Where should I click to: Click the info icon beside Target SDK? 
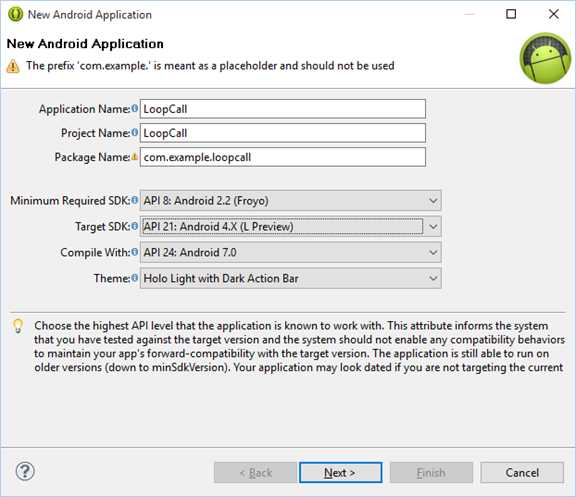click(x=134, y=226)
